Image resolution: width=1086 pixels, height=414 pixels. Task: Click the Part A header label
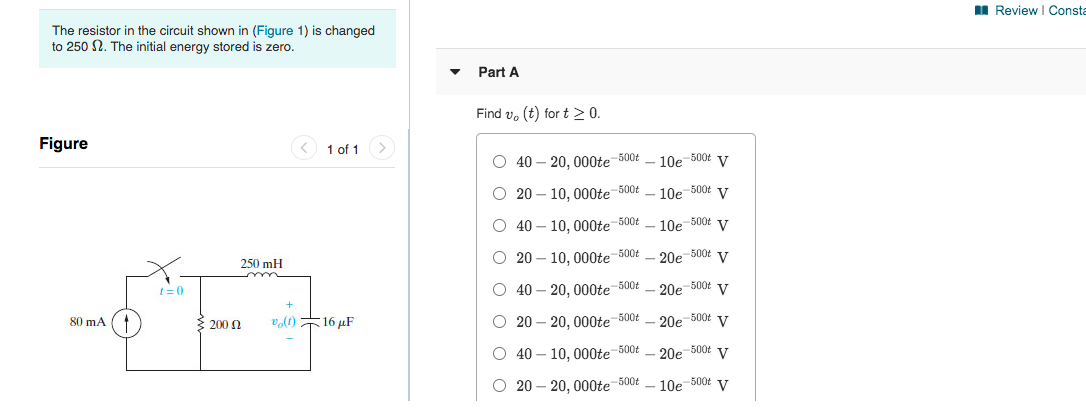point(499,72)
